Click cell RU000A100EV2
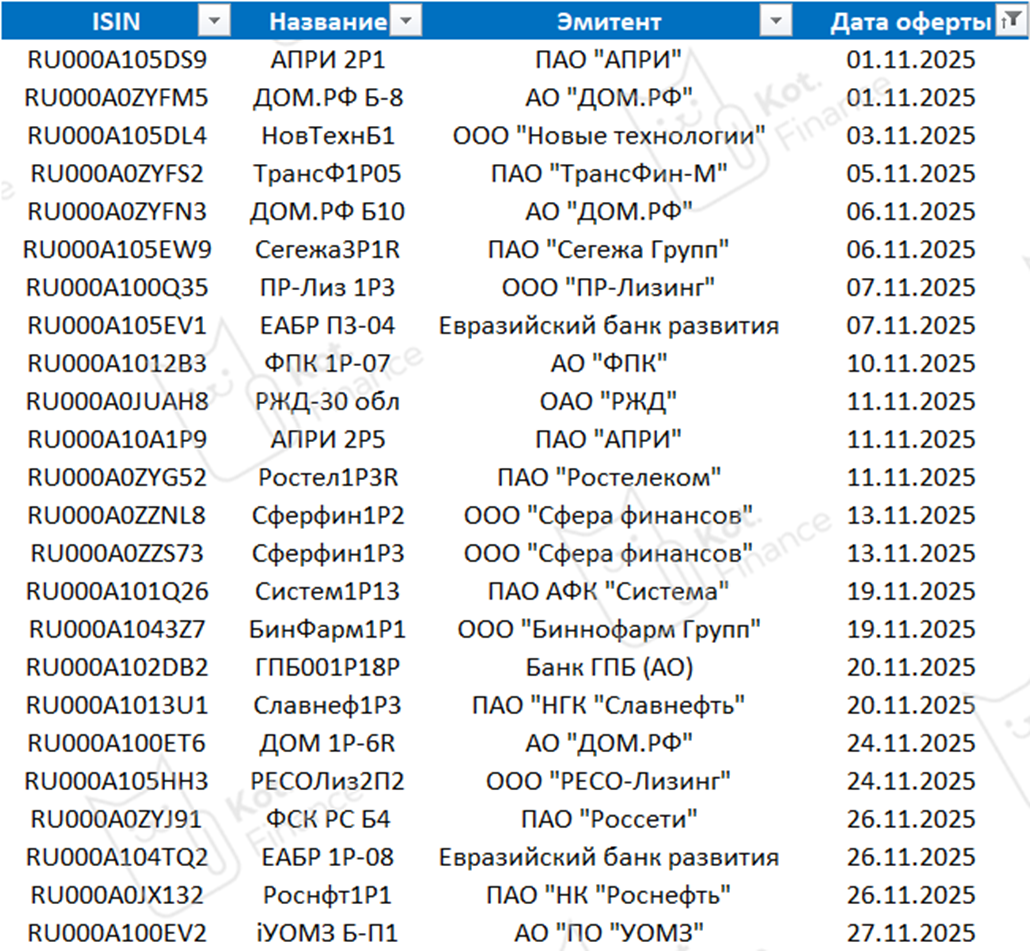The width and height of the screenshot is (1030, 951). pyautogui.click(x=117, y=933)
